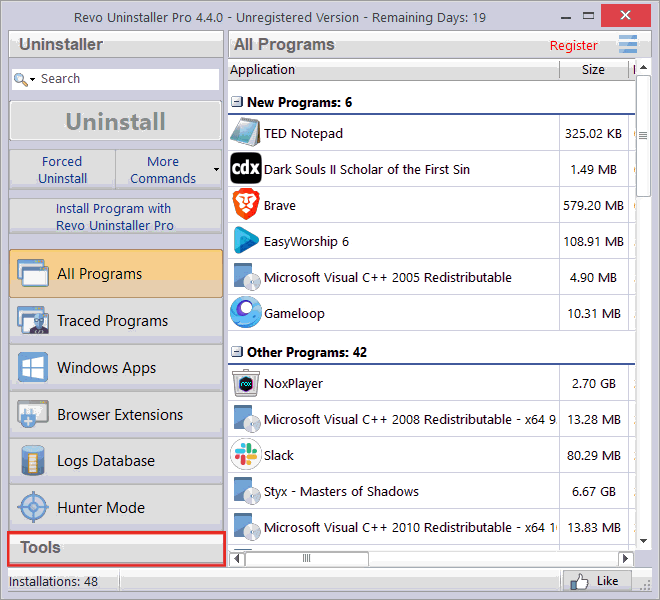Click the Traced Programs sidebar icon
The width and height of the screenshot is (660, 600).
[x=33, y=320]
